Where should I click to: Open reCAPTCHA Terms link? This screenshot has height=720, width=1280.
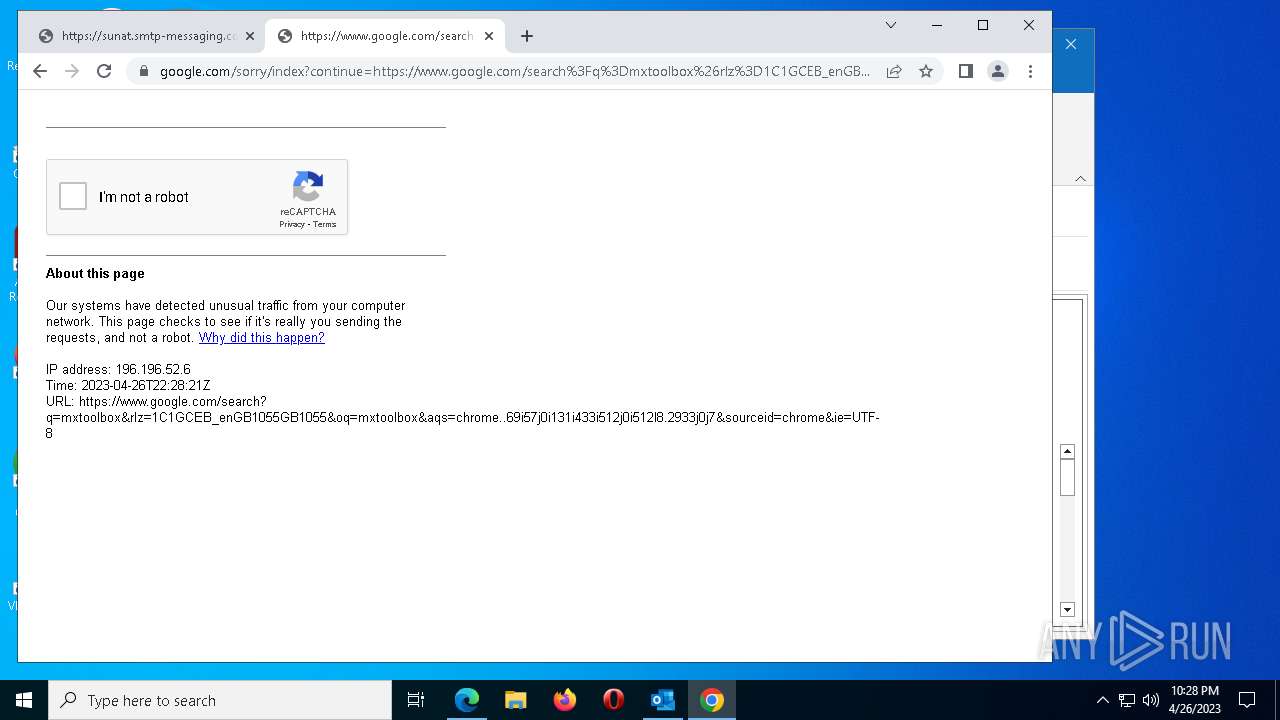[x=325, y=224]
